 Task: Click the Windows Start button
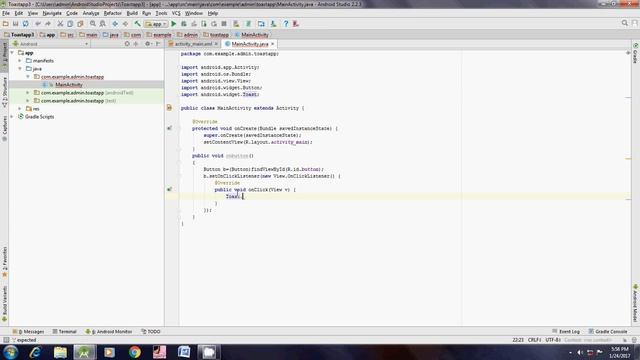(10, 352)
